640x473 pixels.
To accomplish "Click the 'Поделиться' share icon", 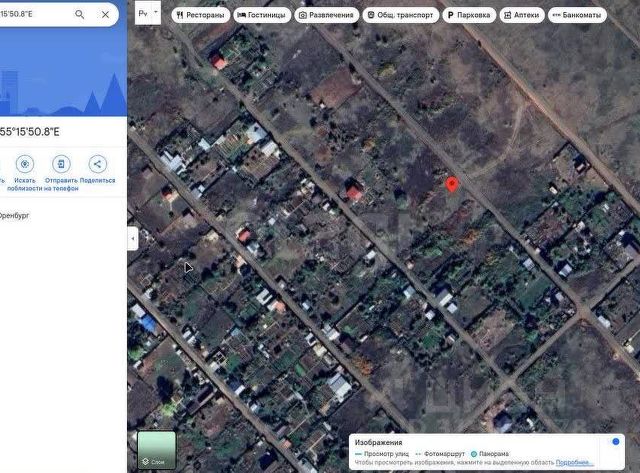I will tap(98, 164).
